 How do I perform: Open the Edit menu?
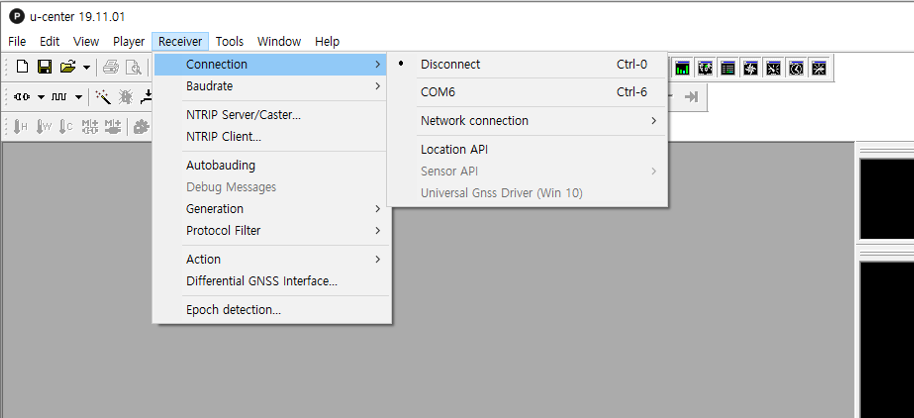coord(50,41)
